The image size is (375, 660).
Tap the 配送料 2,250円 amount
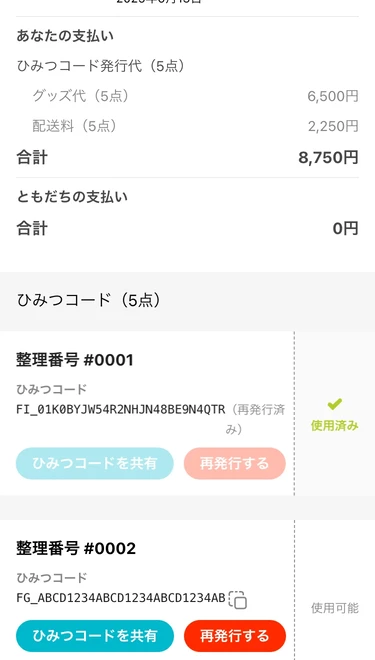[x=333, y=126]
